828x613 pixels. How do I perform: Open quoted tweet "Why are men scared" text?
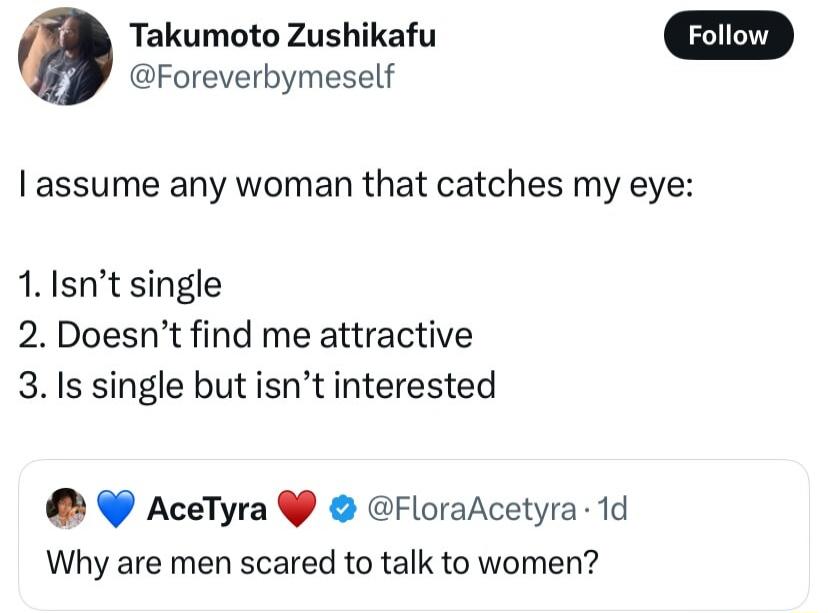tap(322, 563)
